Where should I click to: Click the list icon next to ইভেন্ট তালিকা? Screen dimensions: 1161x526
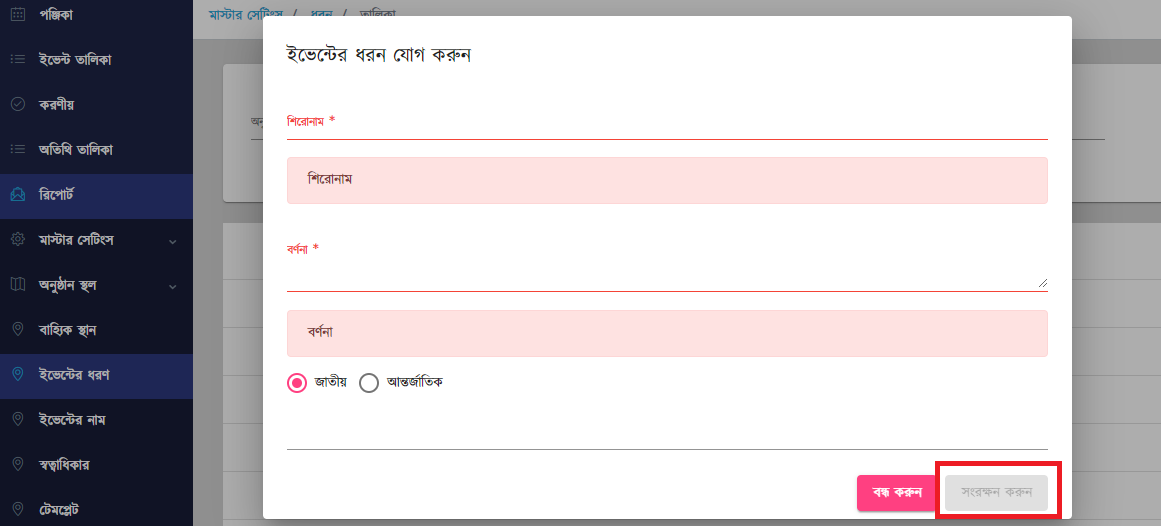pos(18,59)
